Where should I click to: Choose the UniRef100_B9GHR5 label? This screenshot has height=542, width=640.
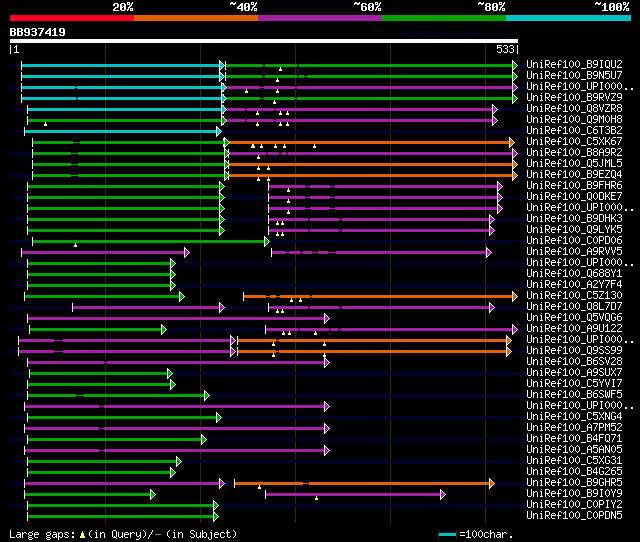pos(574,483)
